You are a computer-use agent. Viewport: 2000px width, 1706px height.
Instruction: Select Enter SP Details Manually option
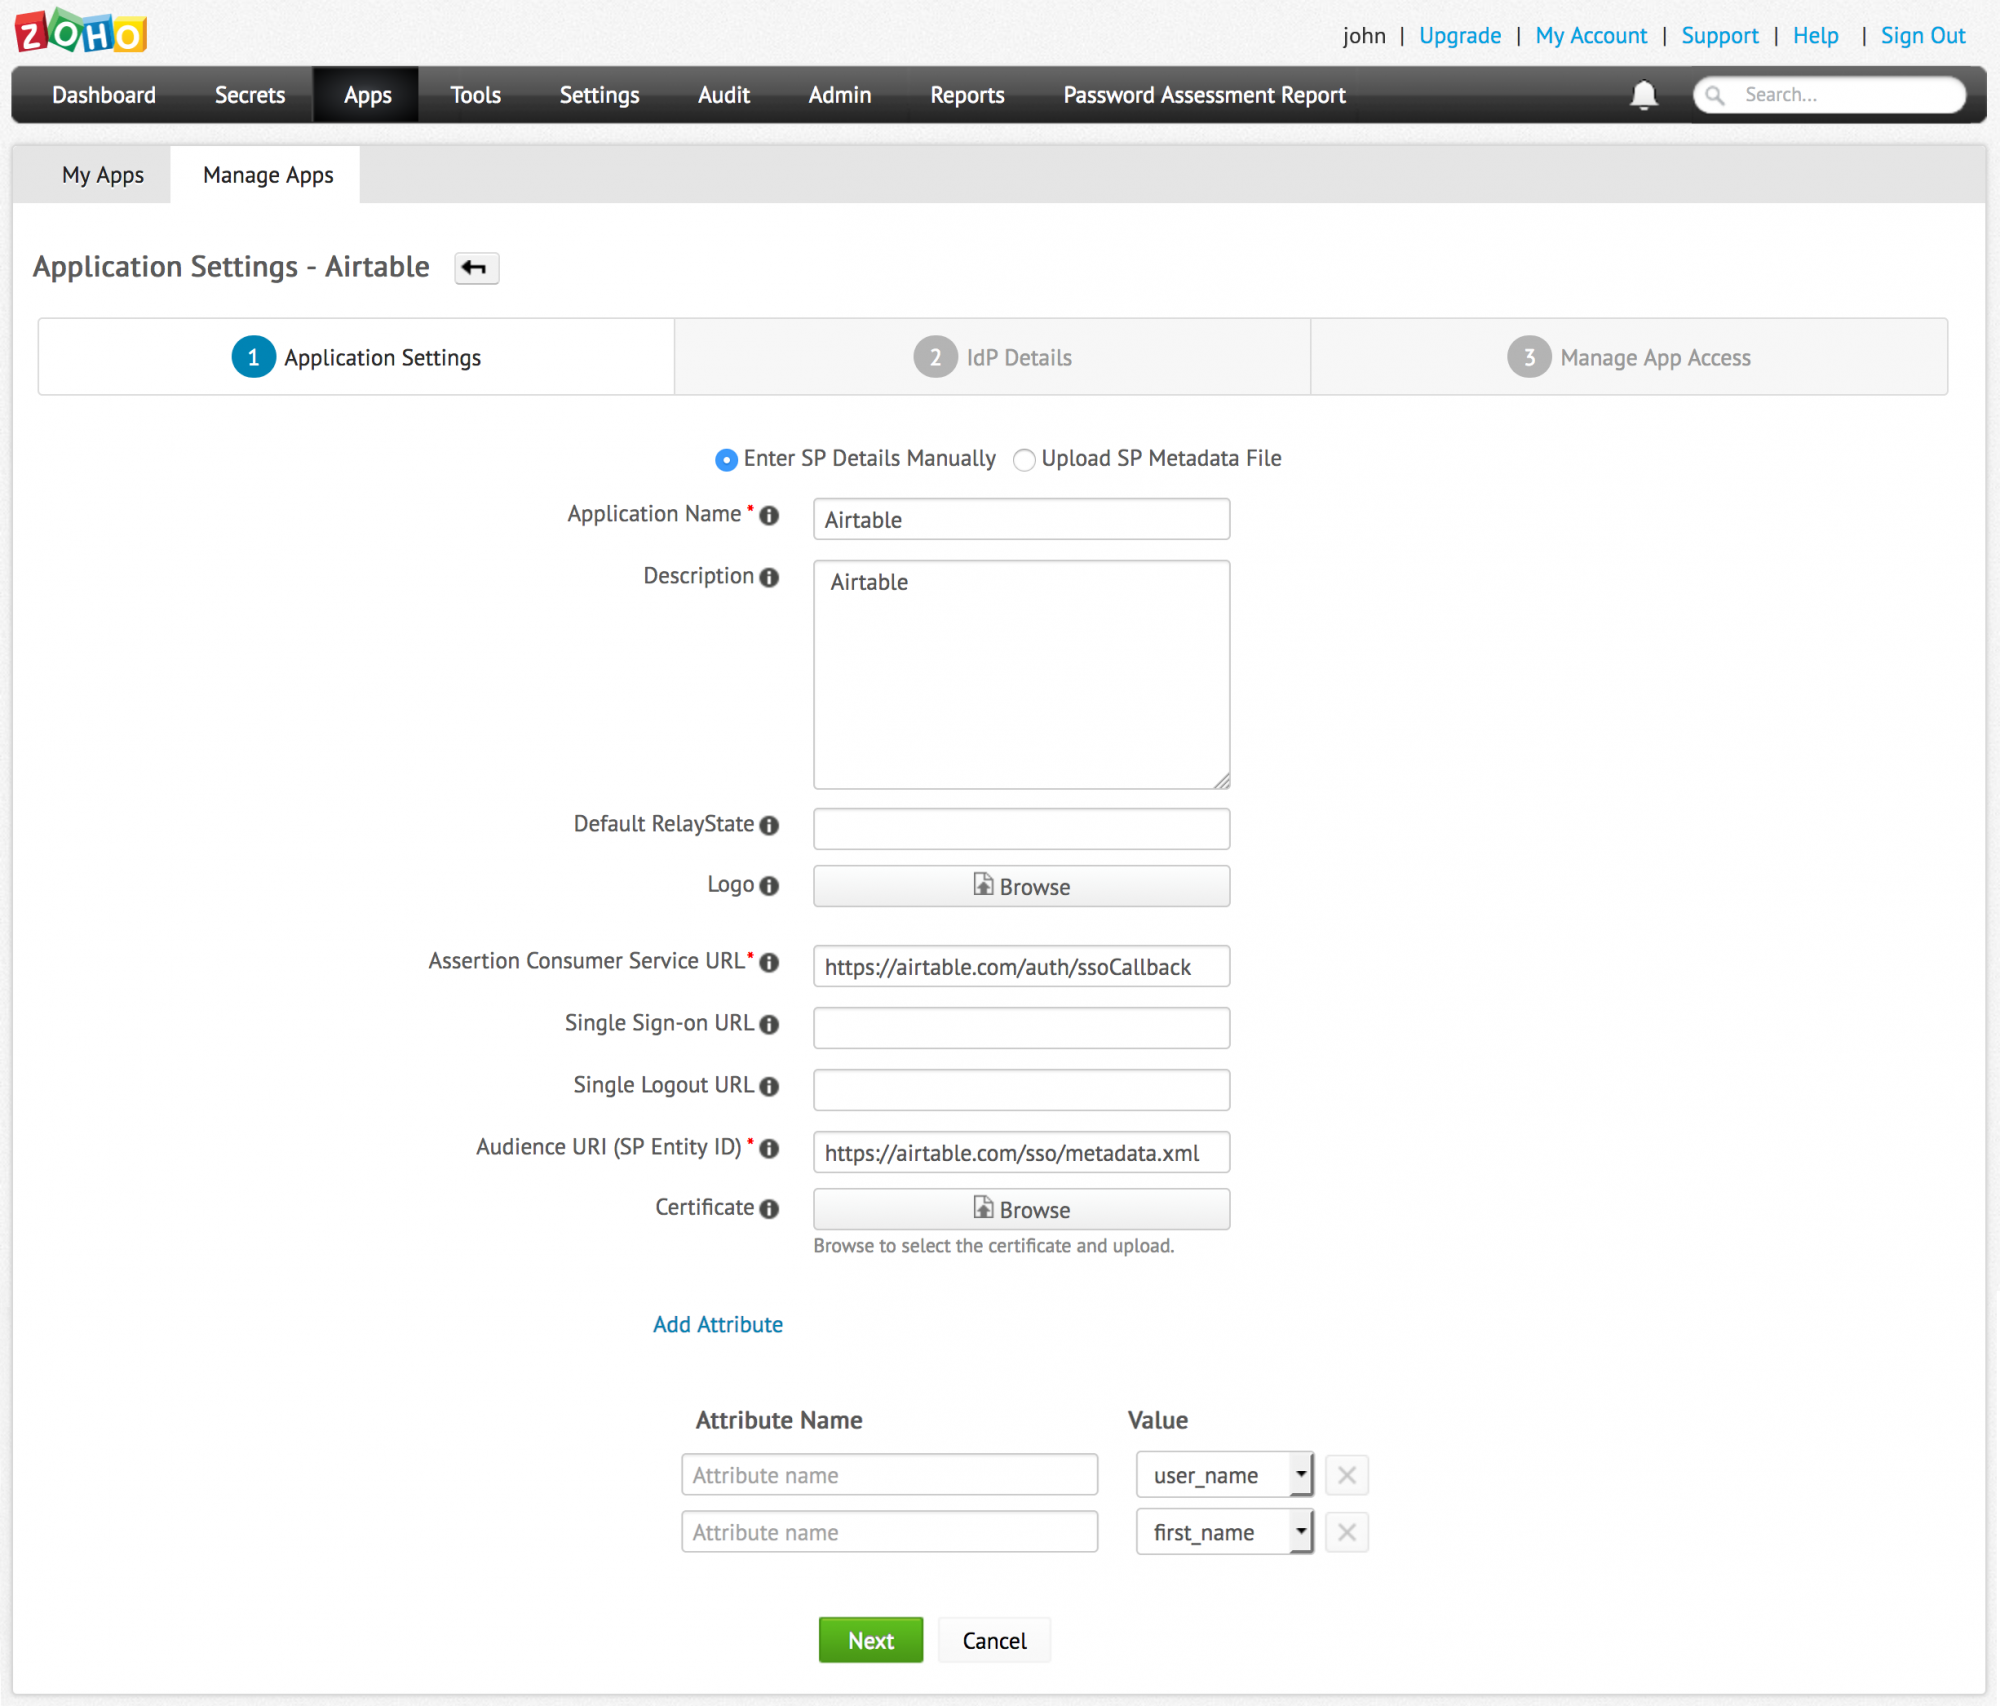[726, 460]
